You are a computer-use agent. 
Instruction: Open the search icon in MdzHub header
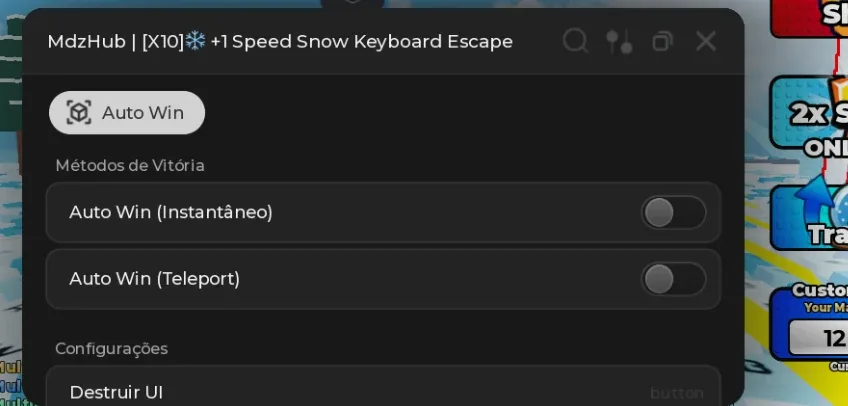coord(575,41)
